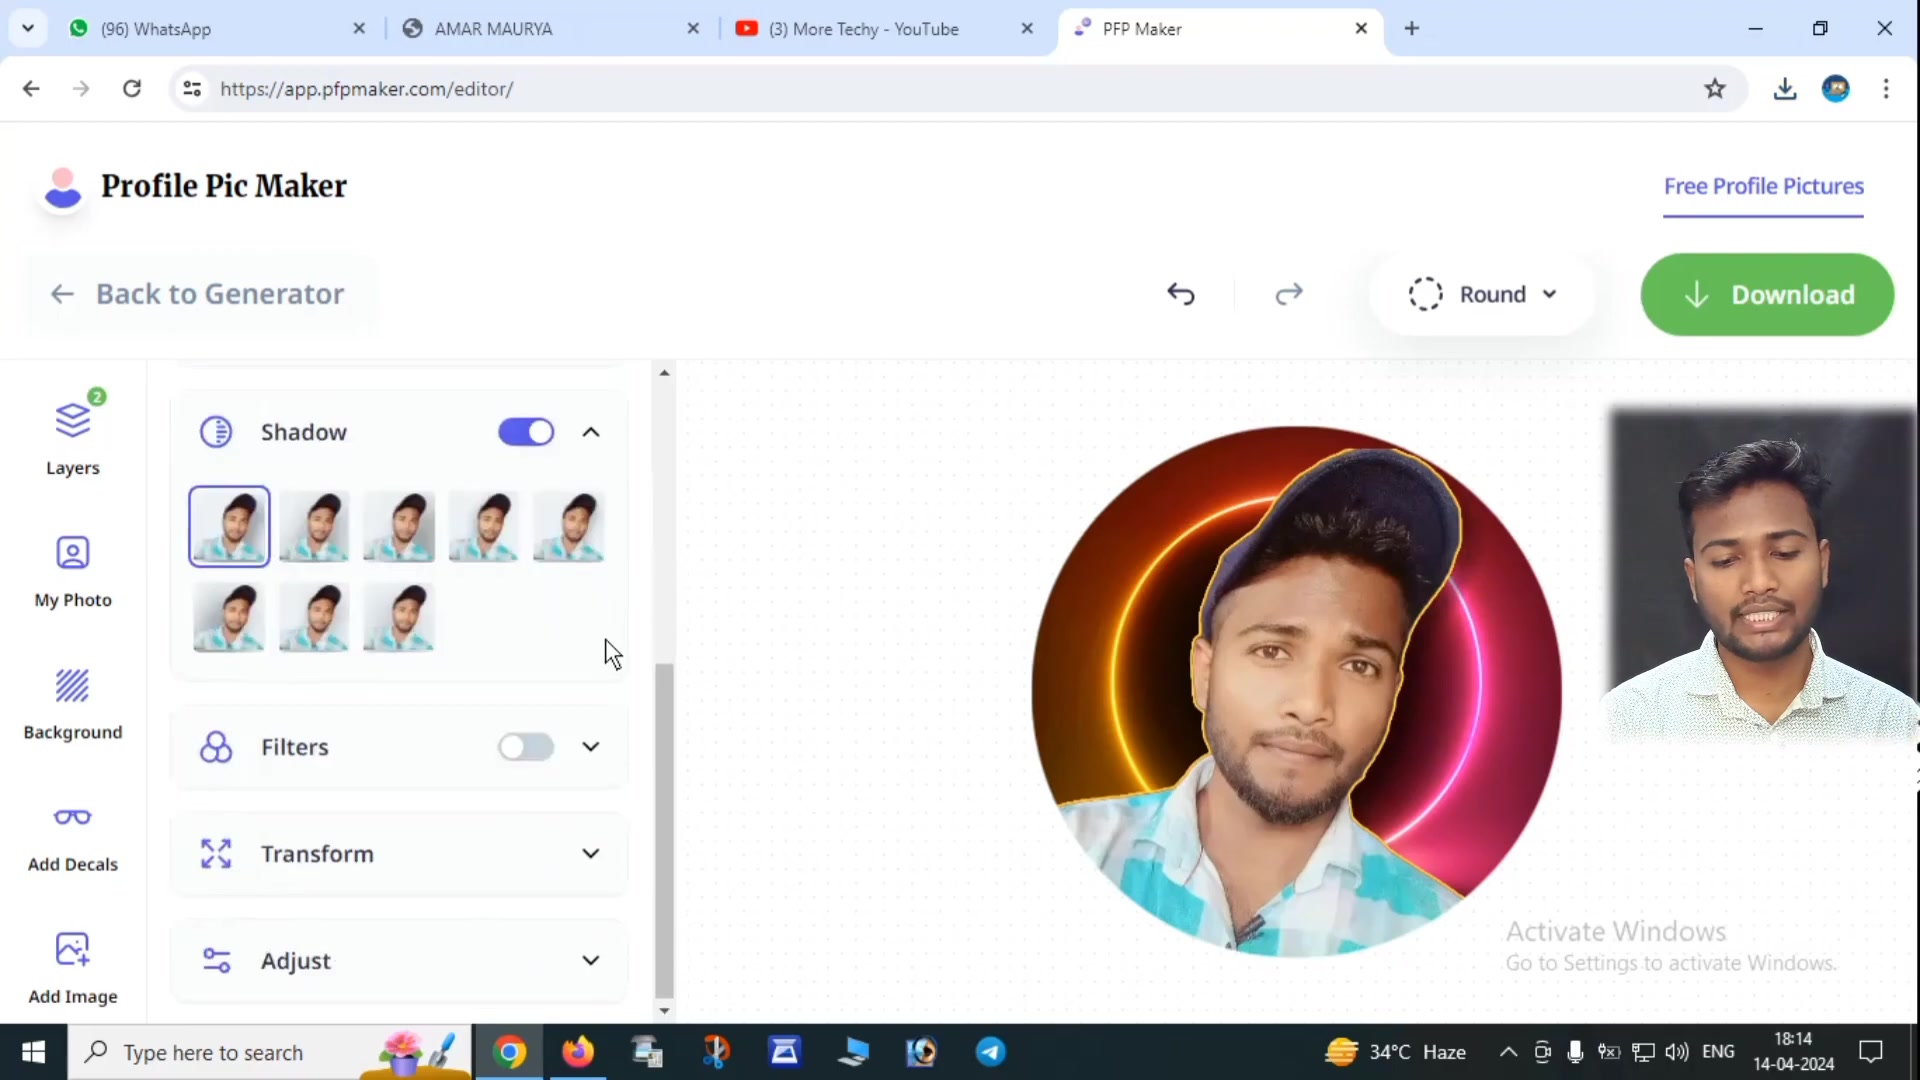Screen dimensions: 1920x1080
Task: Turn on the Filters toggle
Action: coord(526,747)
